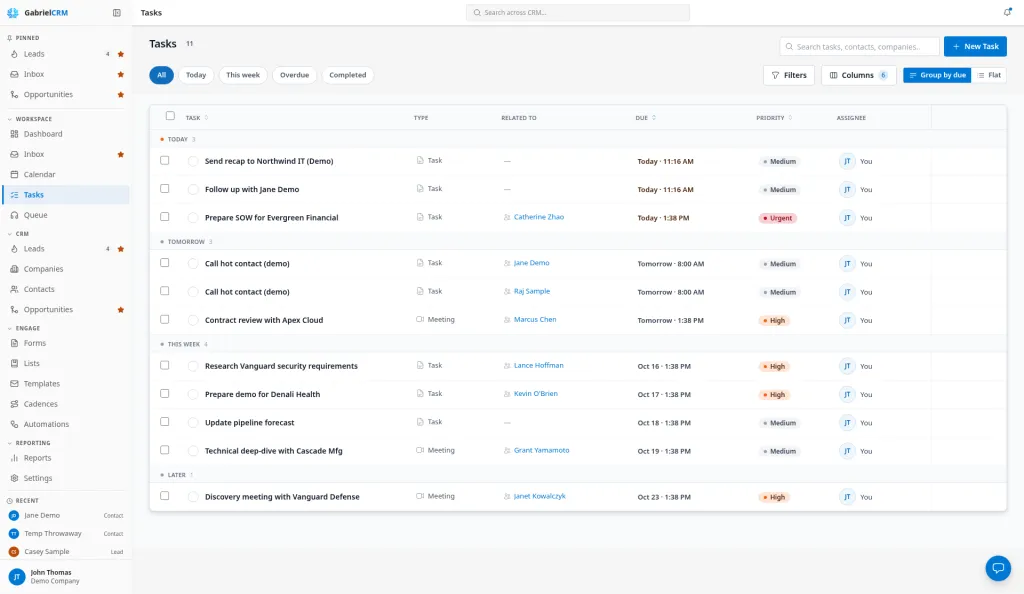Click the Contacts people icon

pos(14,289)
